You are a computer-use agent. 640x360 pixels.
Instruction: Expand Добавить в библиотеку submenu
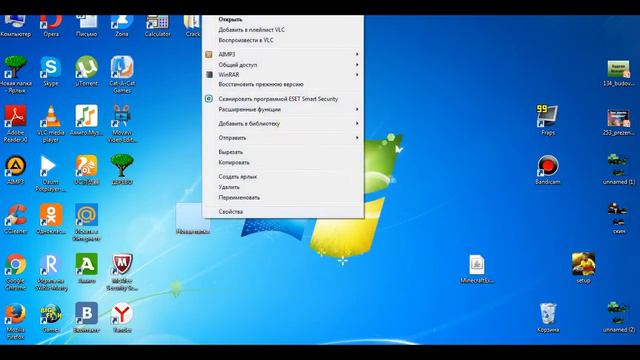(282, 123)
